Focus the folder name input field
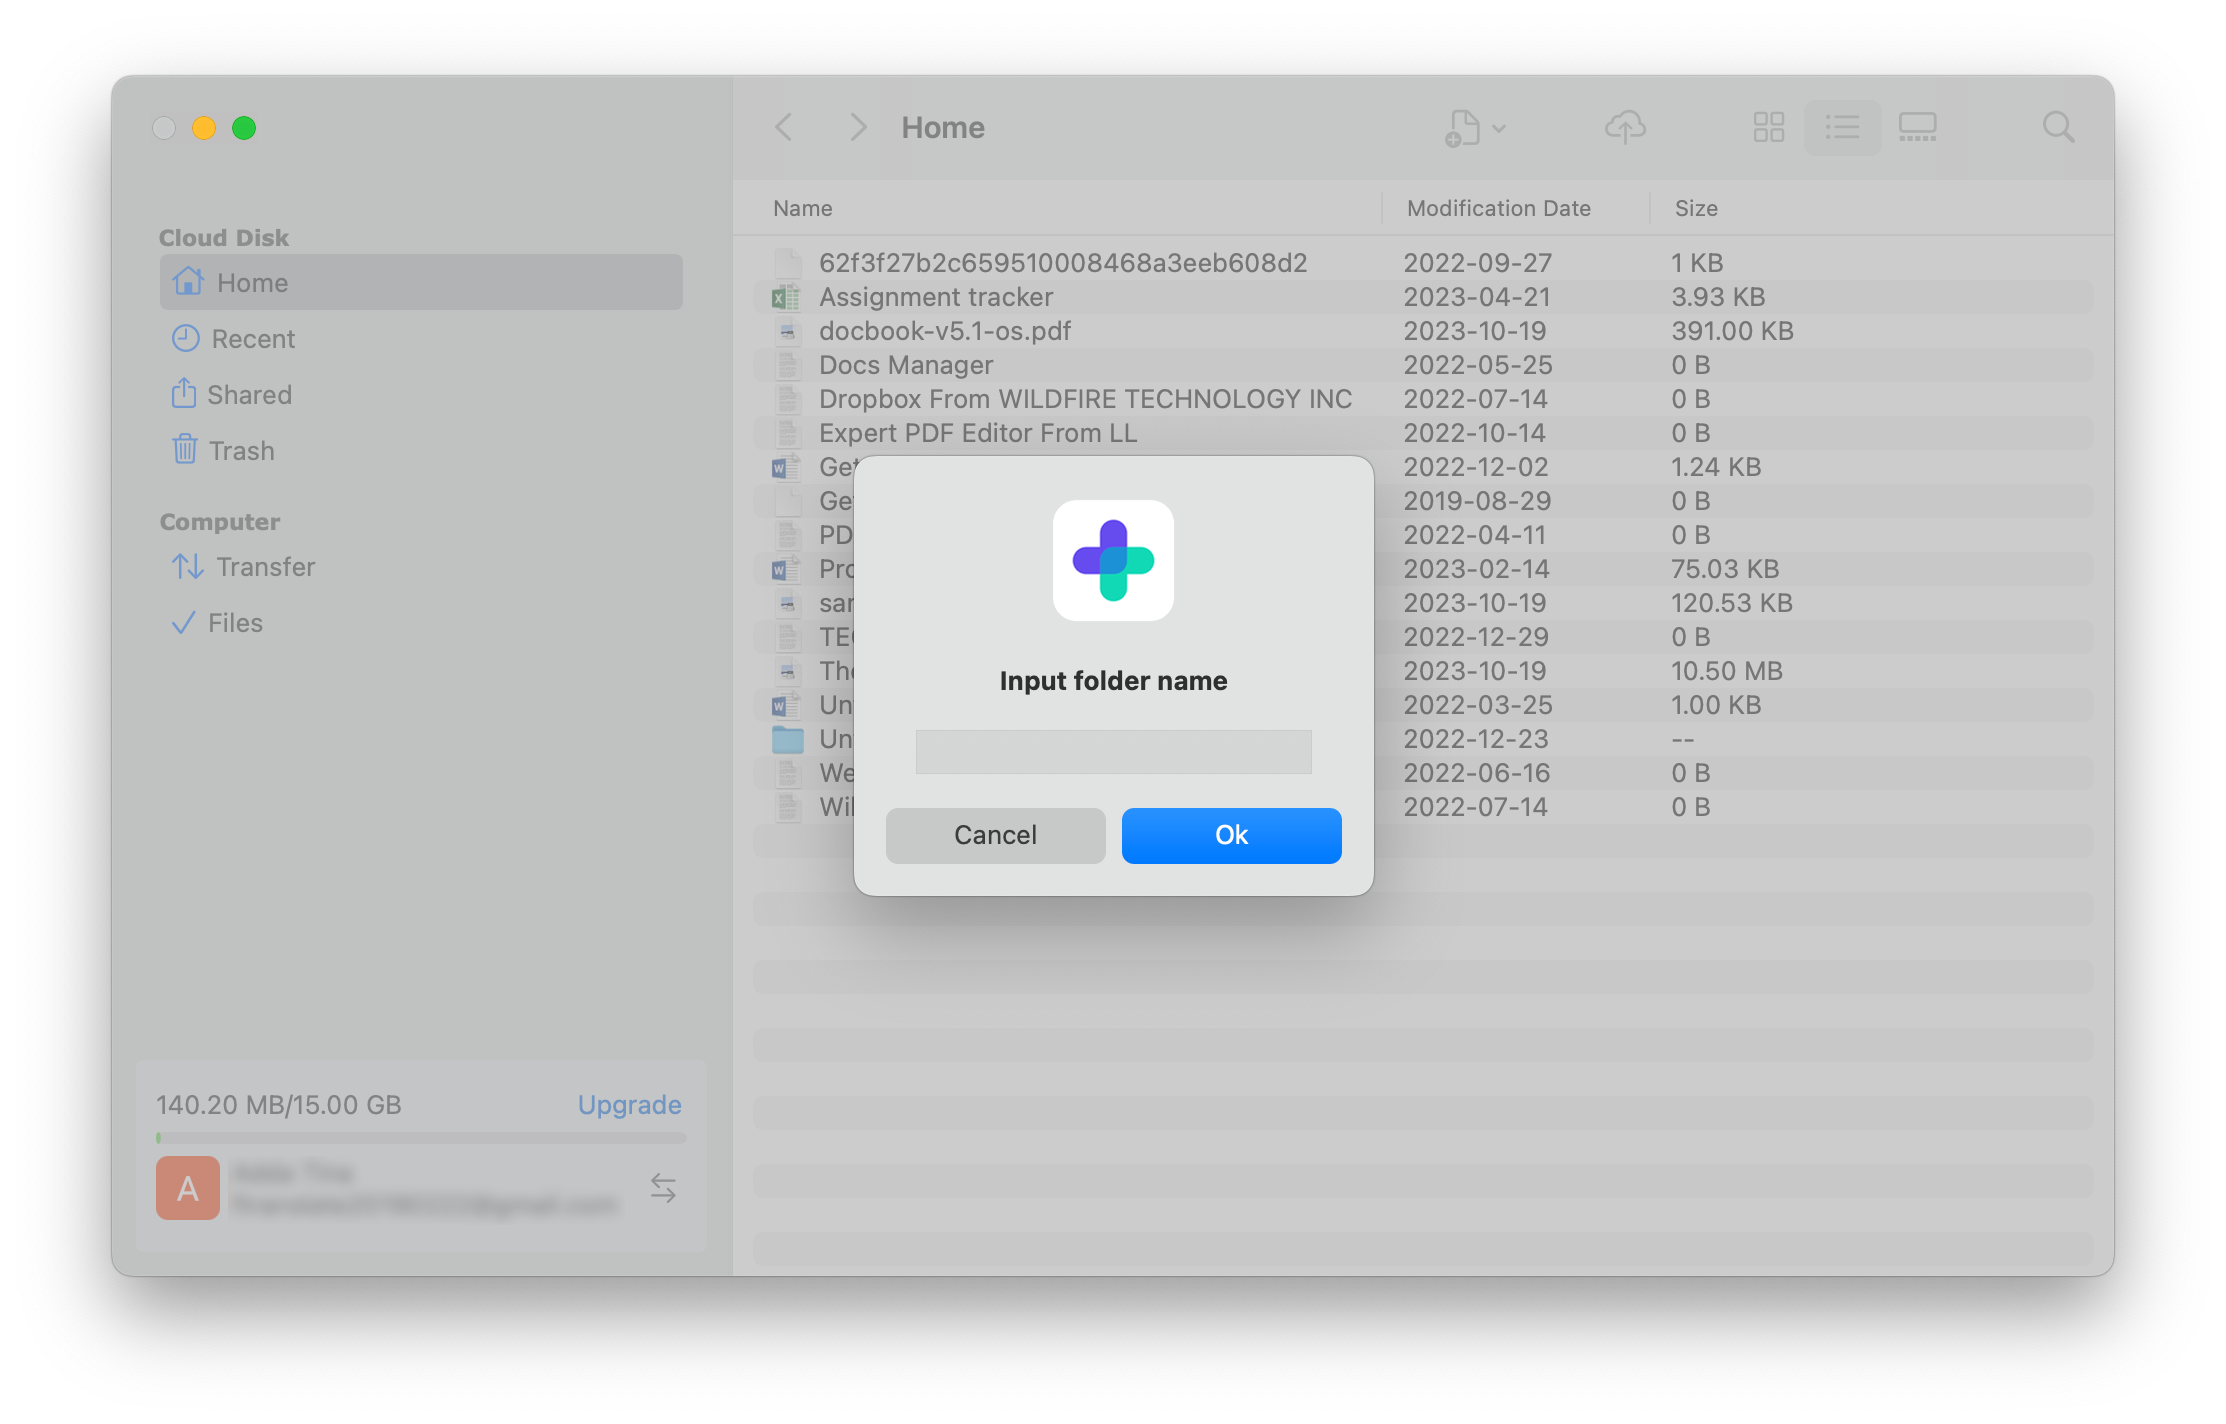The width and height of the screenshot is (2226, 1424). pos(1113,751)
